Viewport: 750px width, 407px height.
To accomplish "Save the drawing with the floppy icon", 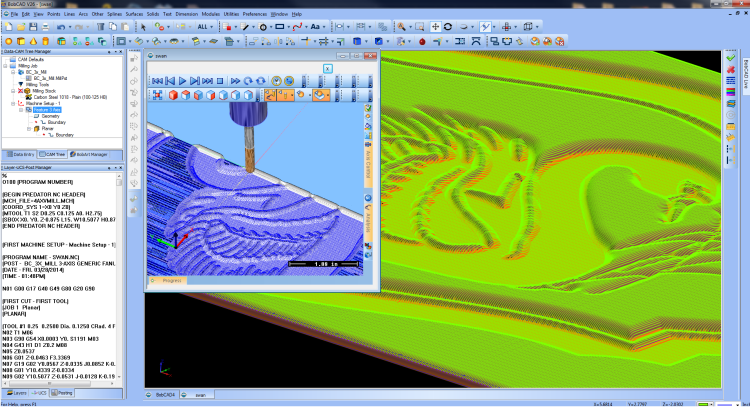I will 33,27.
